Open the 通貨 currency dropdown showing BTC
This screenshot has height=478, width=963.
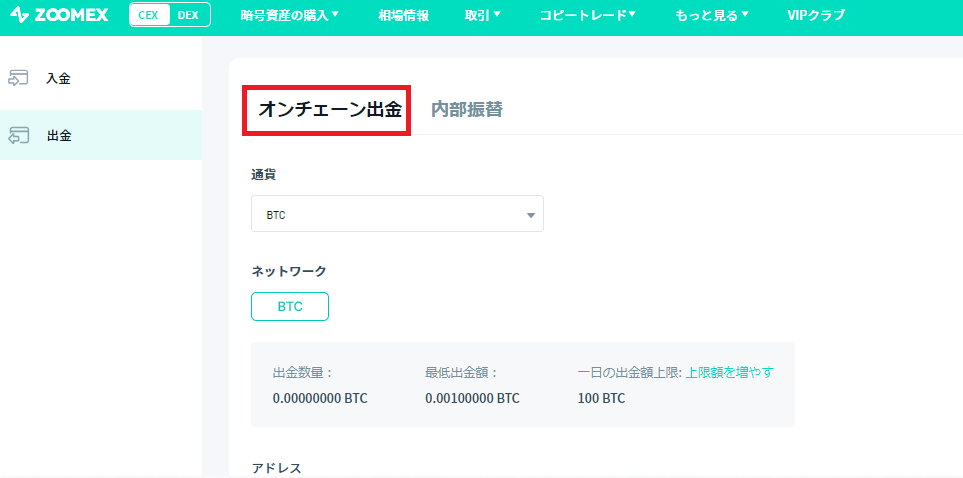[x=397, y=214]
